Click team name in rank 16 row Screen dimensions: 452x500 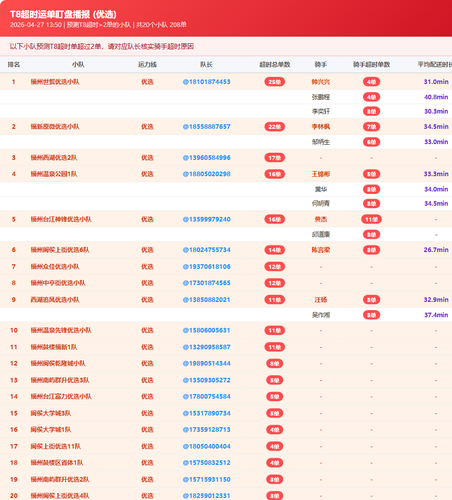point(51,430)
